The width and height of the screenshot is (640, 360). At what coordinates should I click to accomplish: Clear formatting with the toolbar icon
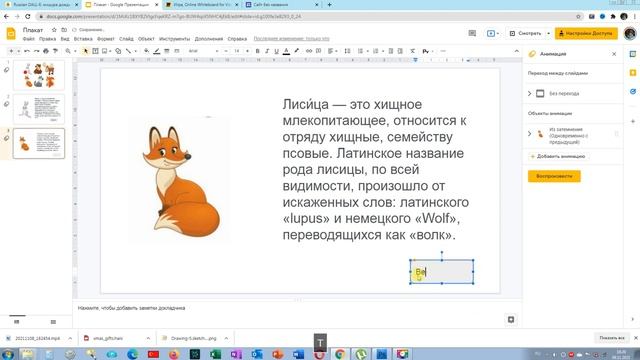click(x=413, y=51)
